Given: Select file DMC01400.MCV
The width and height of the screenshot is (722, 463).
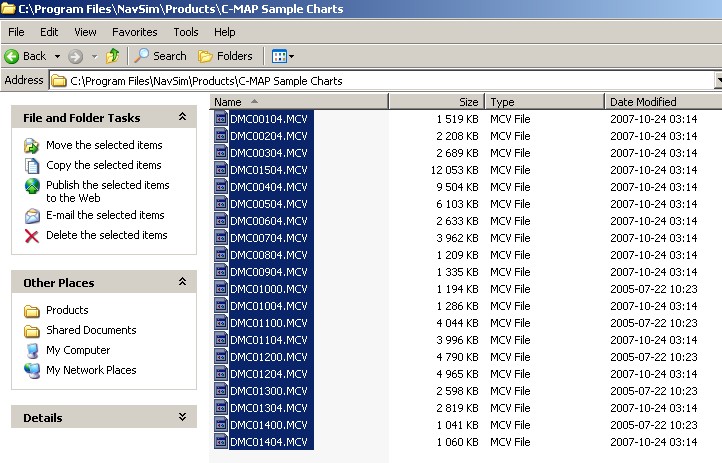Looking at the screenshot, I should [x=268, y=425].
